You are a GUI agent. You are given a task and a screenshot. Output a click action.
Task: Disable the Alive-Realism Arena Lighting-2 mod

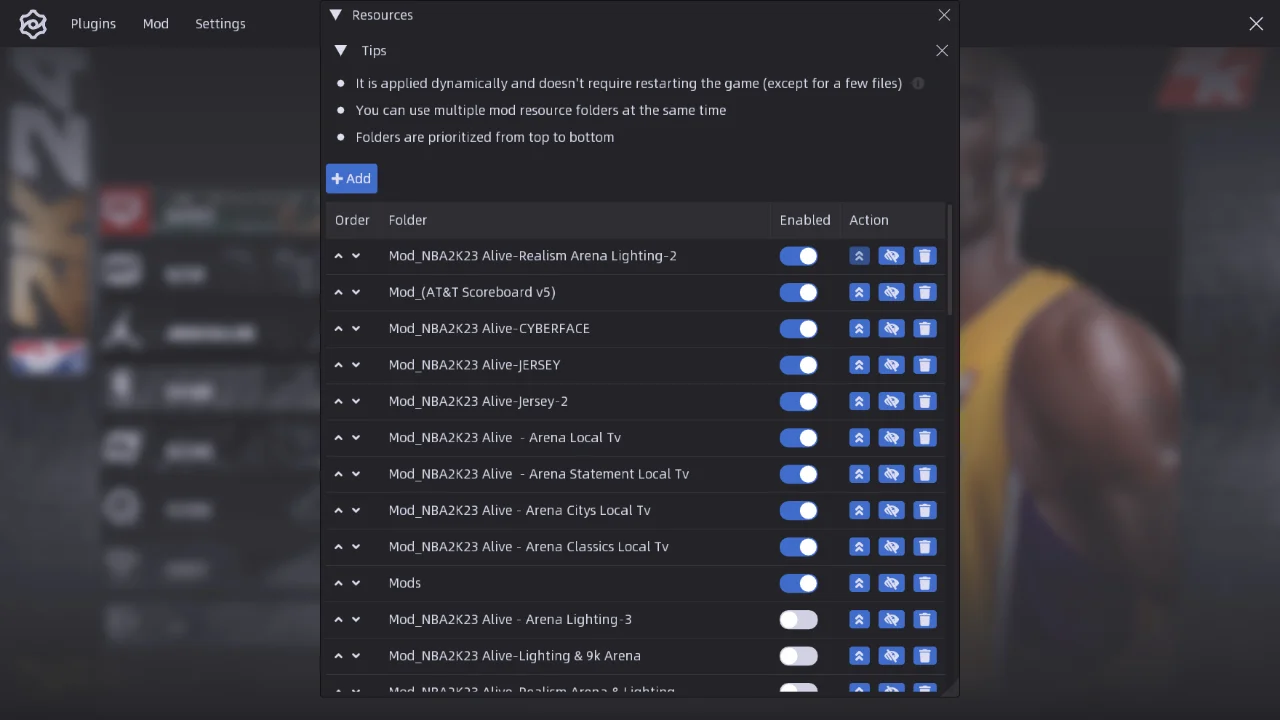(x=799, y=256)
